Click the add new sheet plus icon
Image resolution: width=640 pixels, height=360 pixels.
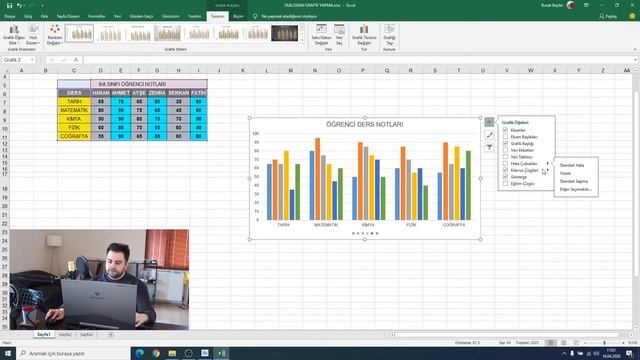click(x=111, y=335)
